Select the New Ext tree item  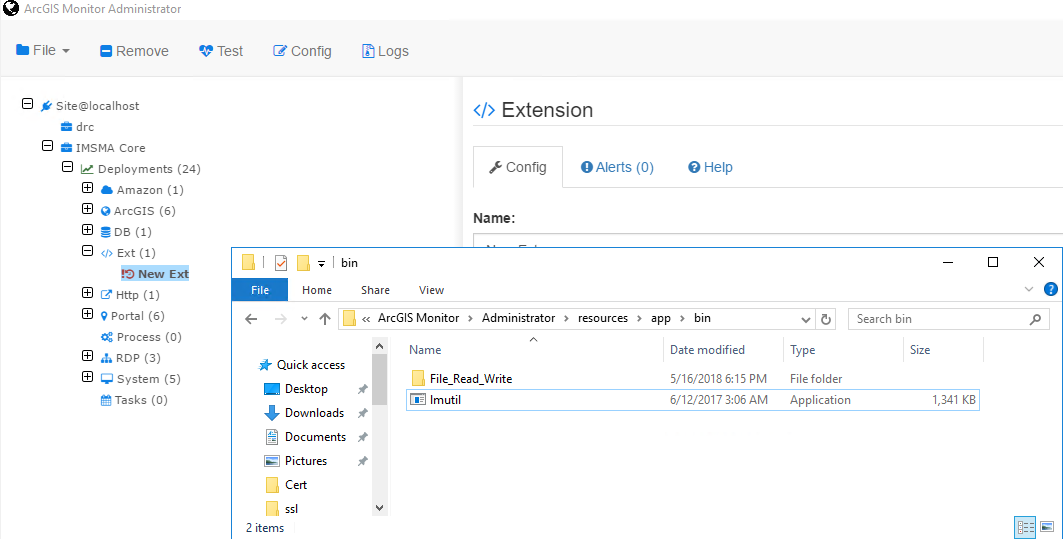coord(155,274)
